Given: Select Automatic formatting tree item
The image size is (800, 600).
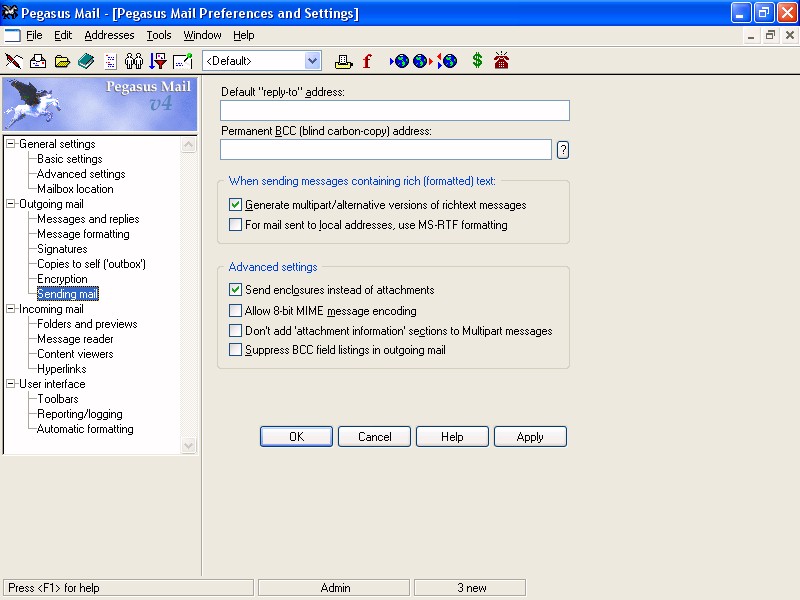Looking at the screenshot, I should (85, 429).
